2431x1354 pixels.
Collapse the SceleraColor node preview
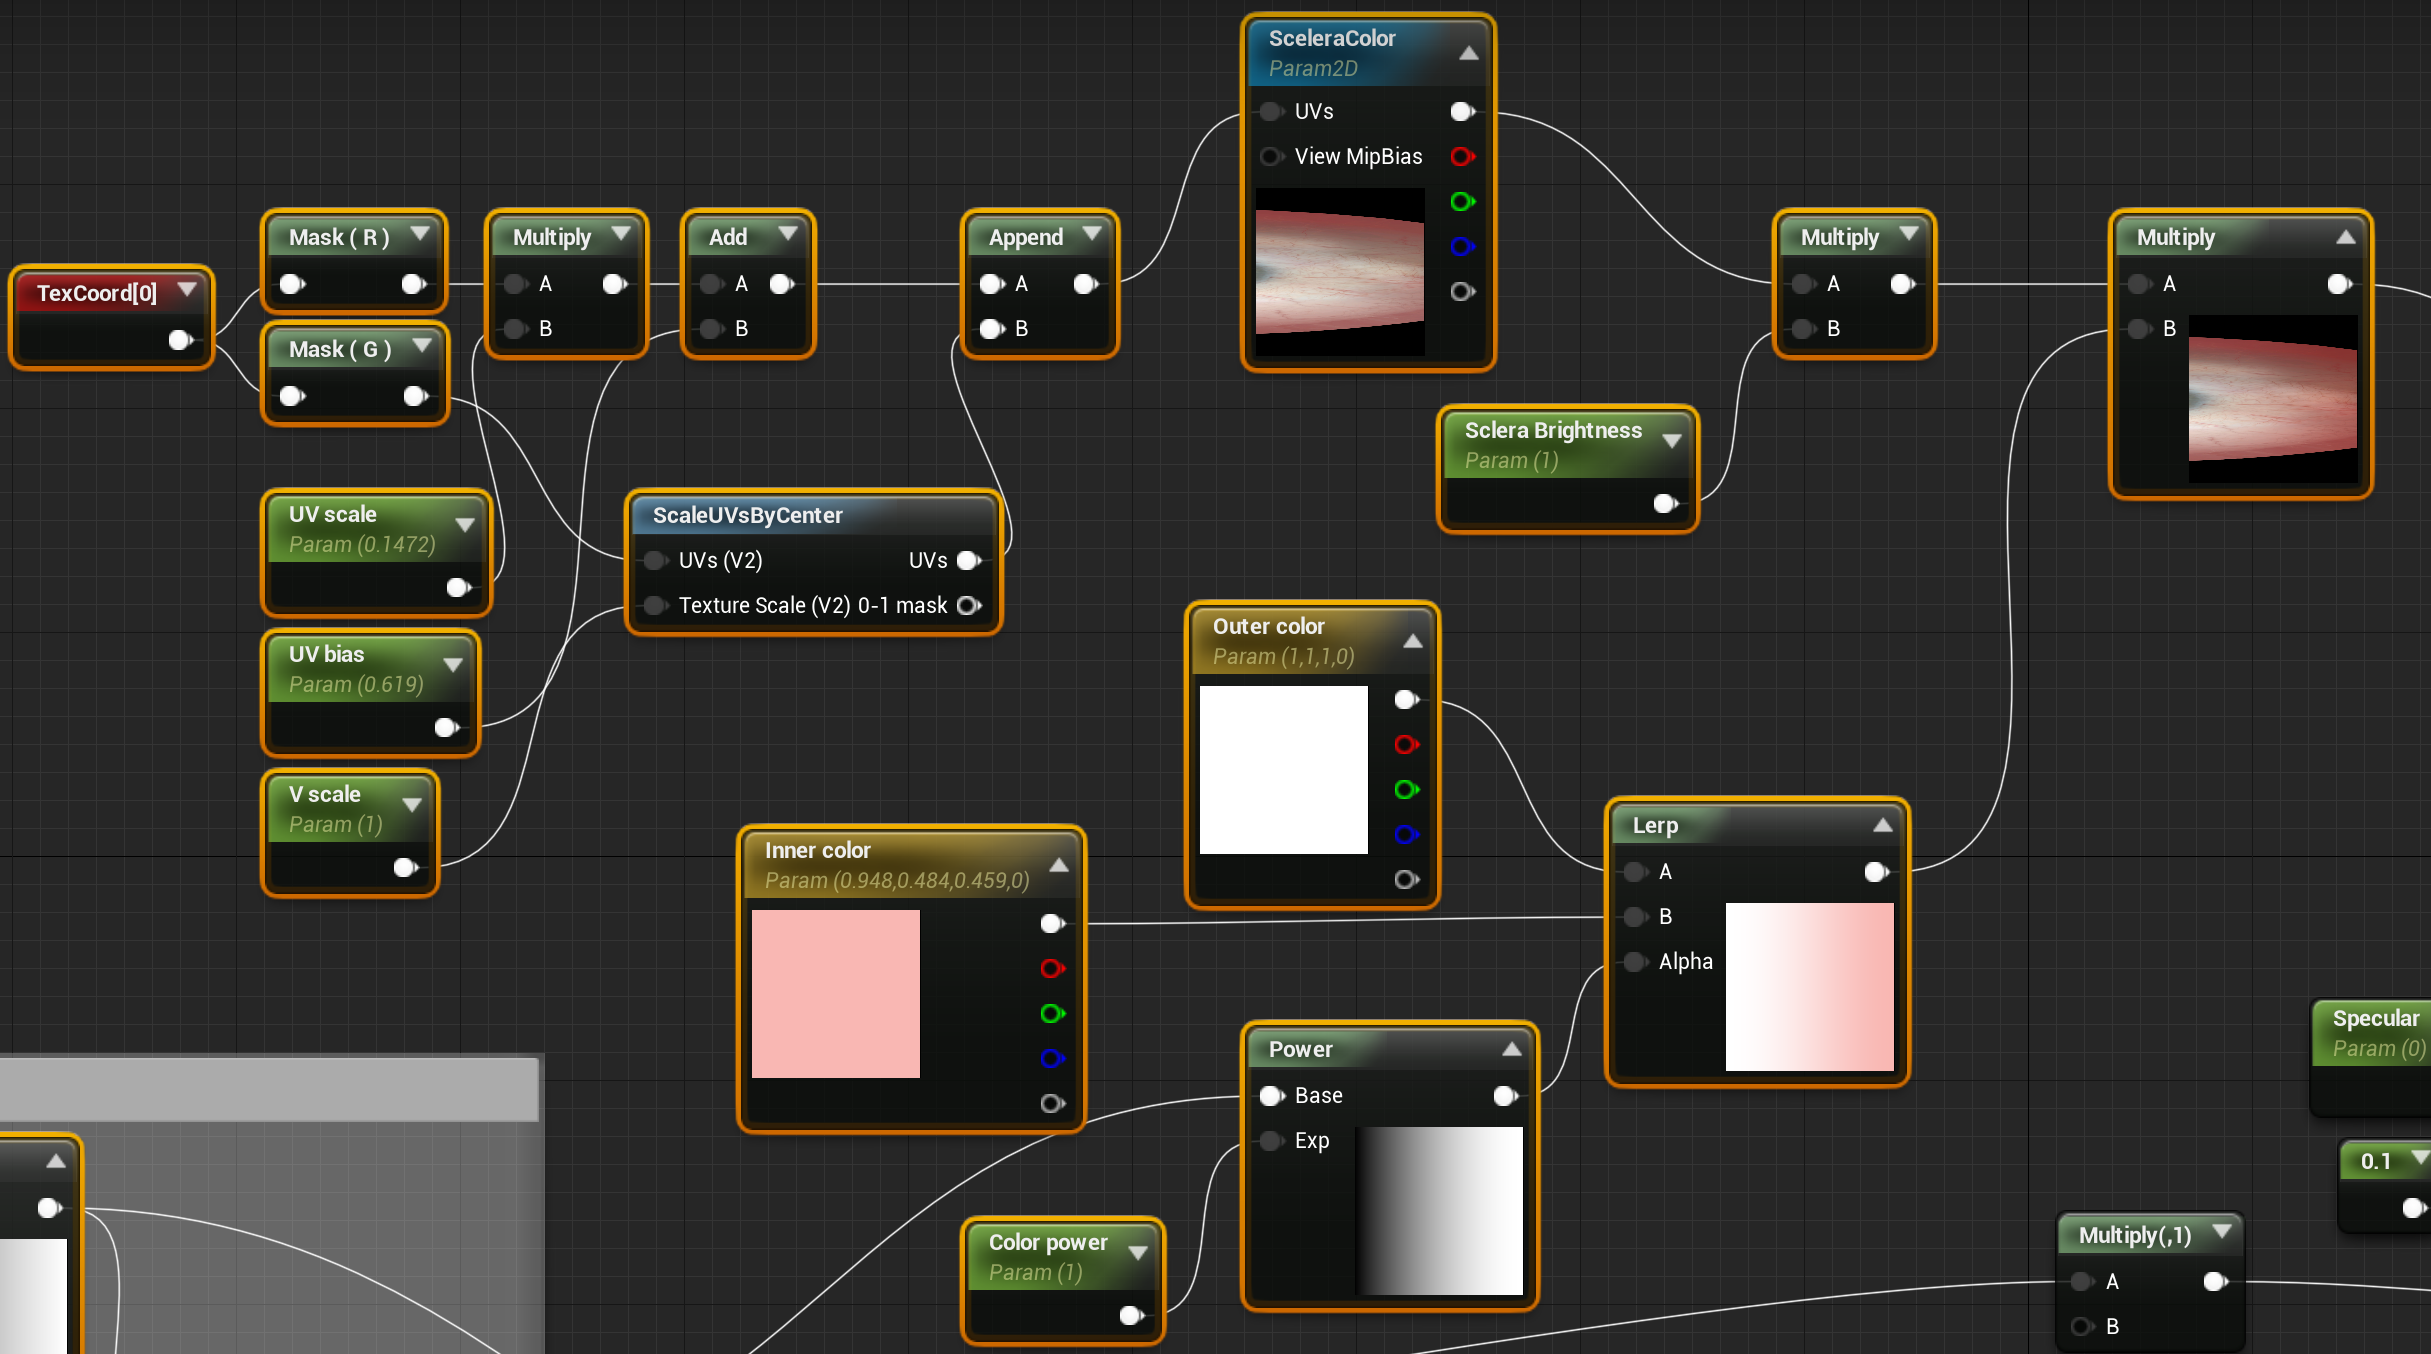(1468, 53)
